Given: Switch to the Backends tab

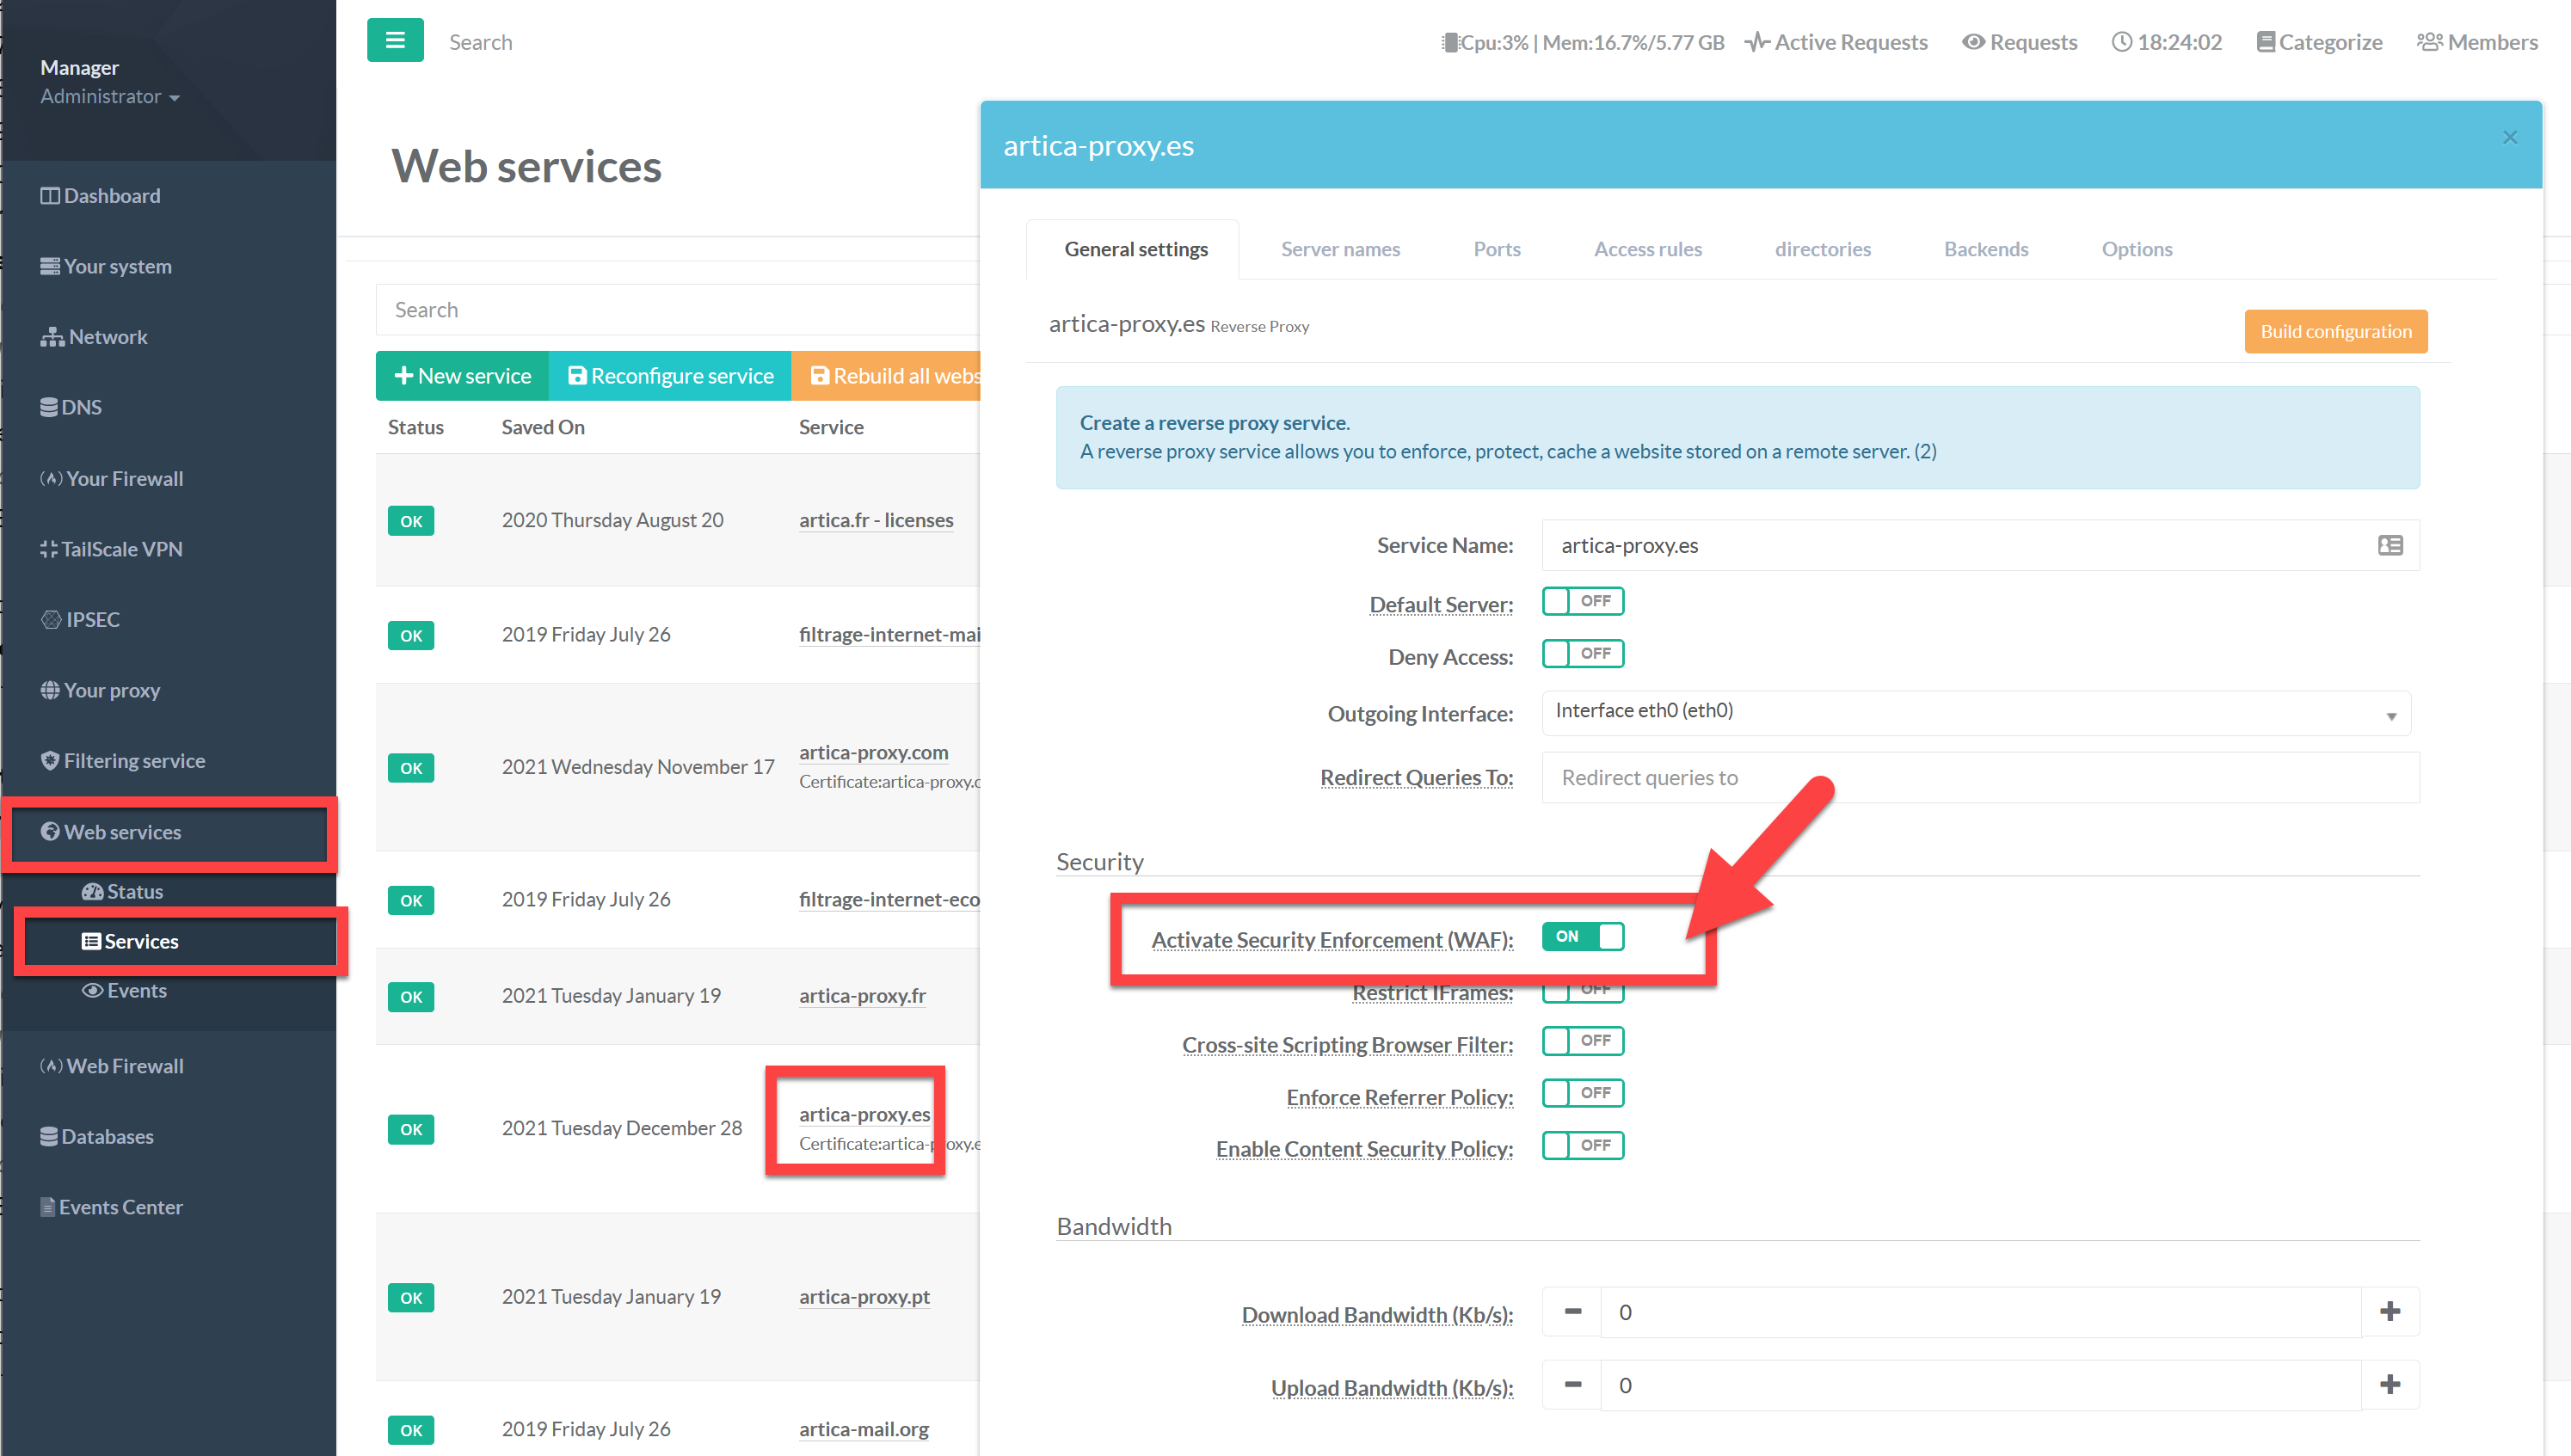Looking at the screenshot, I should point(1985,249).
